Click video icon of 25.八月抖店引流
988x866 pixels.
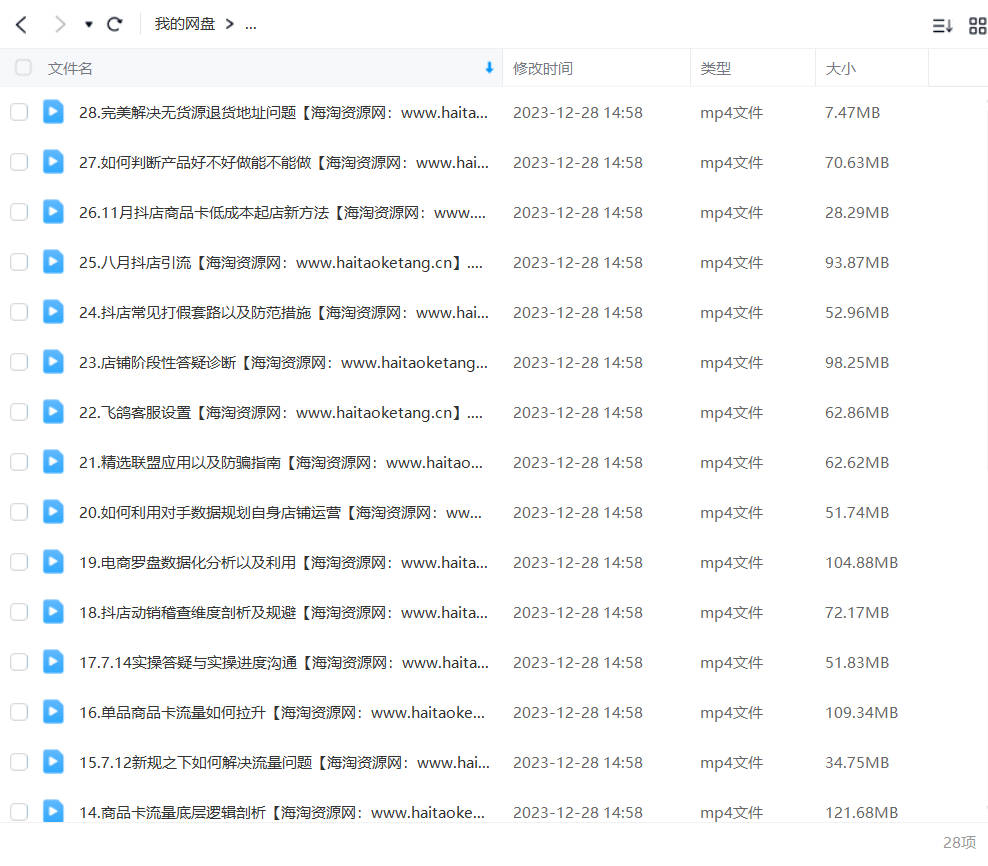click(x=53, y=262)
